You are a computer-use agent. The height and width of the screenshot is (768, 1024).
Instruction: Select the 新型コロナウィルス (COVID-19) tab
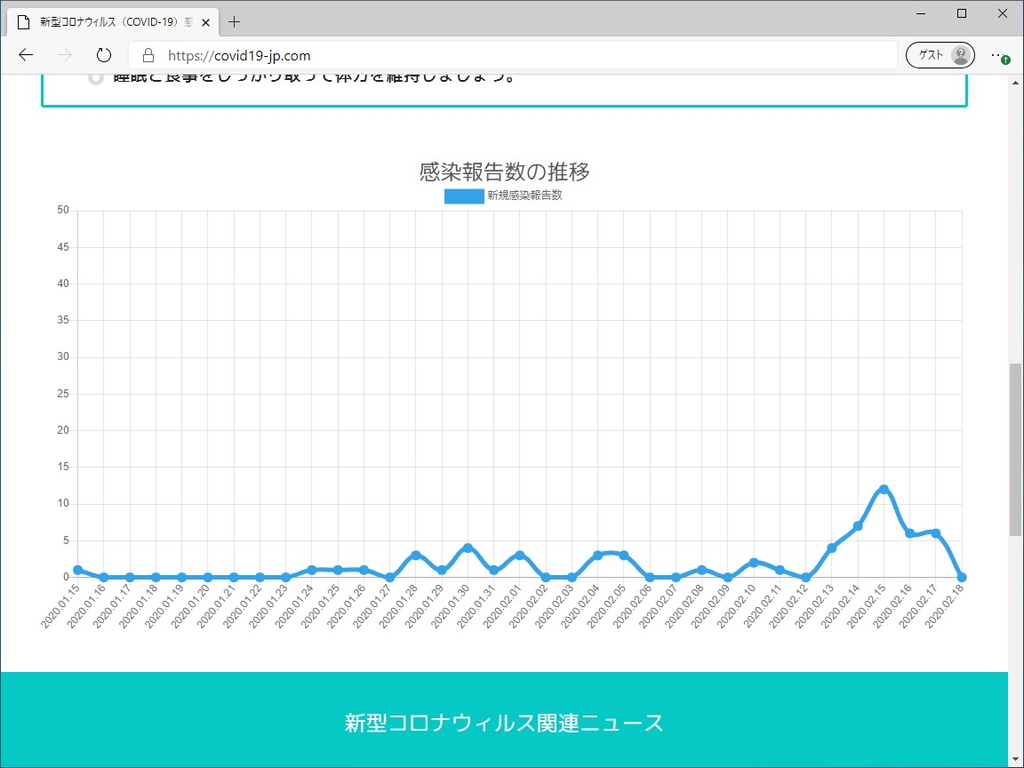pyautogui.click(x=110, y=21)
